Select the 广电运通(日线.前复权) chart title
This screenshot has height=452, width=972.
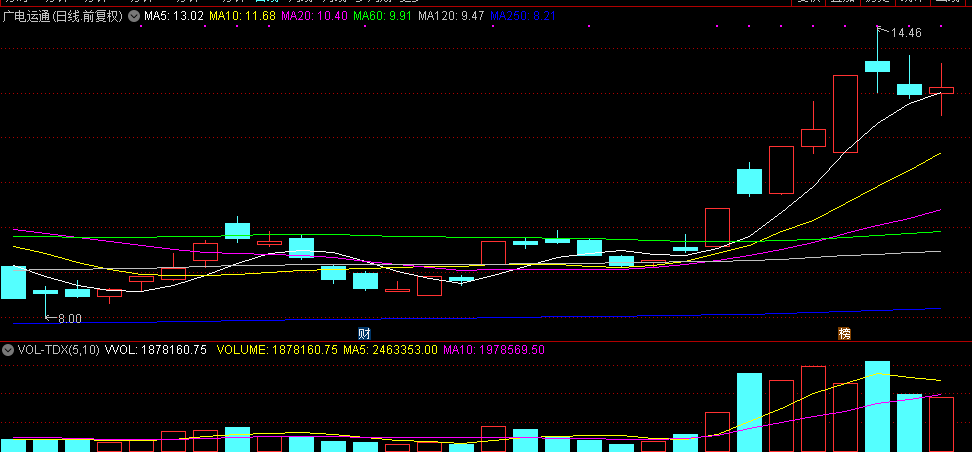(63, 16)
